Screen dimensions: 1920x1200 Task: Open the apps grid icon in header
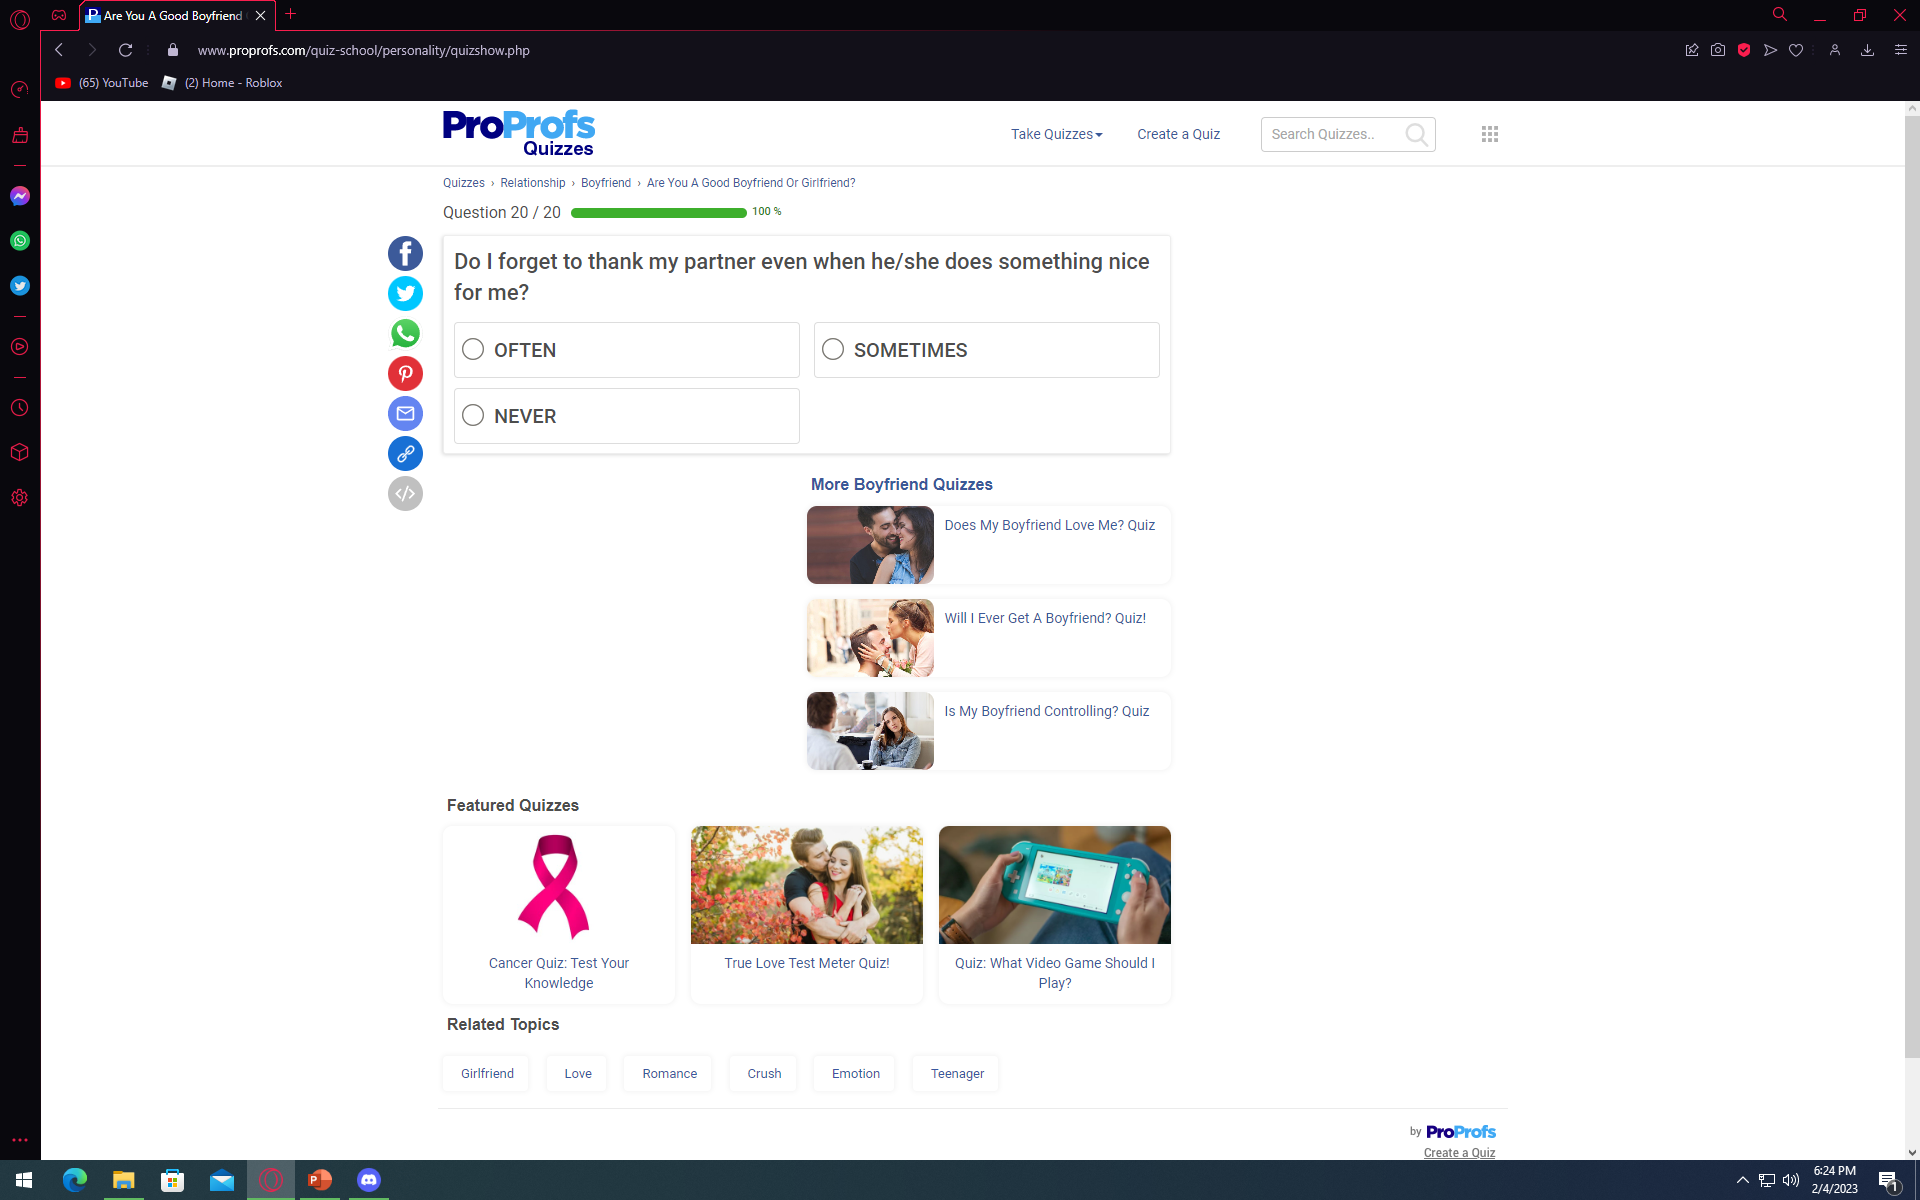click(x=1489, y=134)
